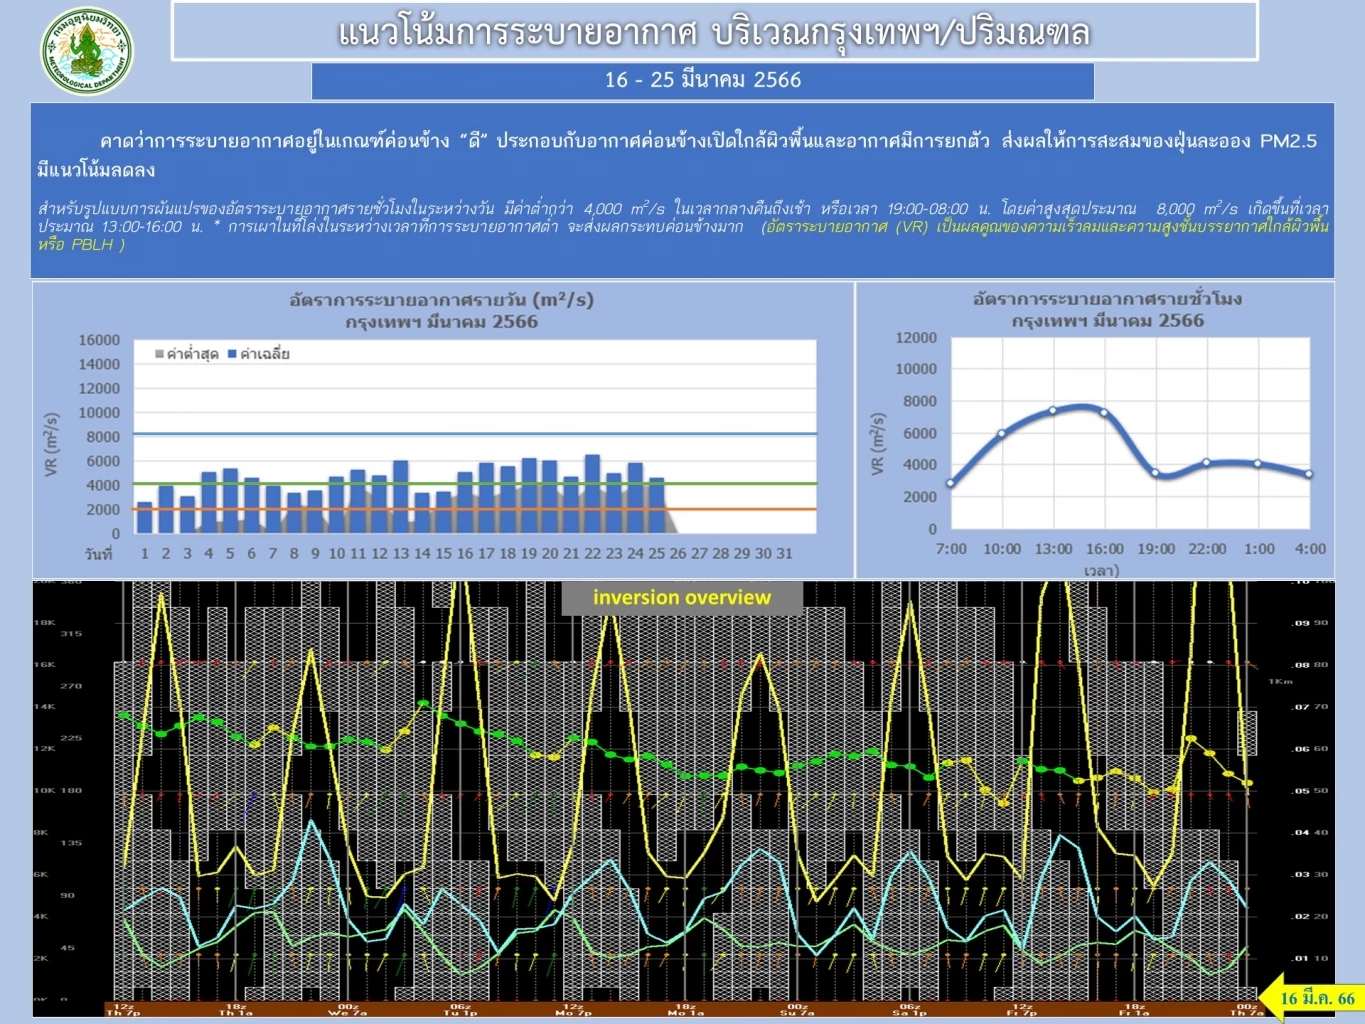1365x1024 pixels.
Task: Click the day 1 bar in daily chart
Action: (145, 517)
